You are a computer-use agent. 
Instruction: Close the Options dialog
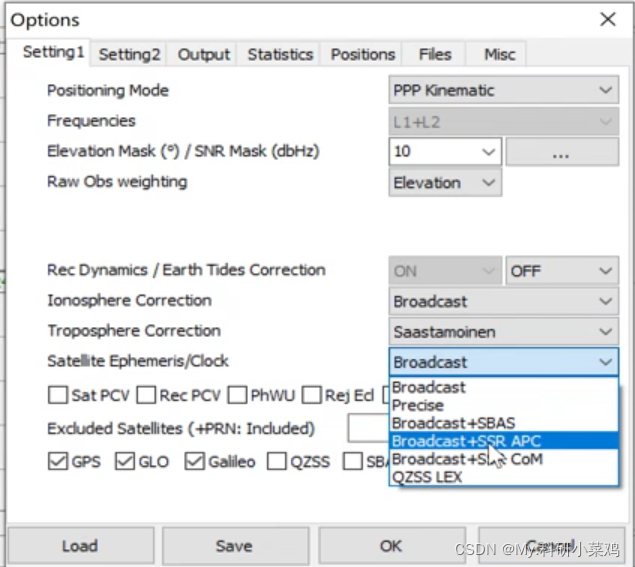[x=608, y=19]
